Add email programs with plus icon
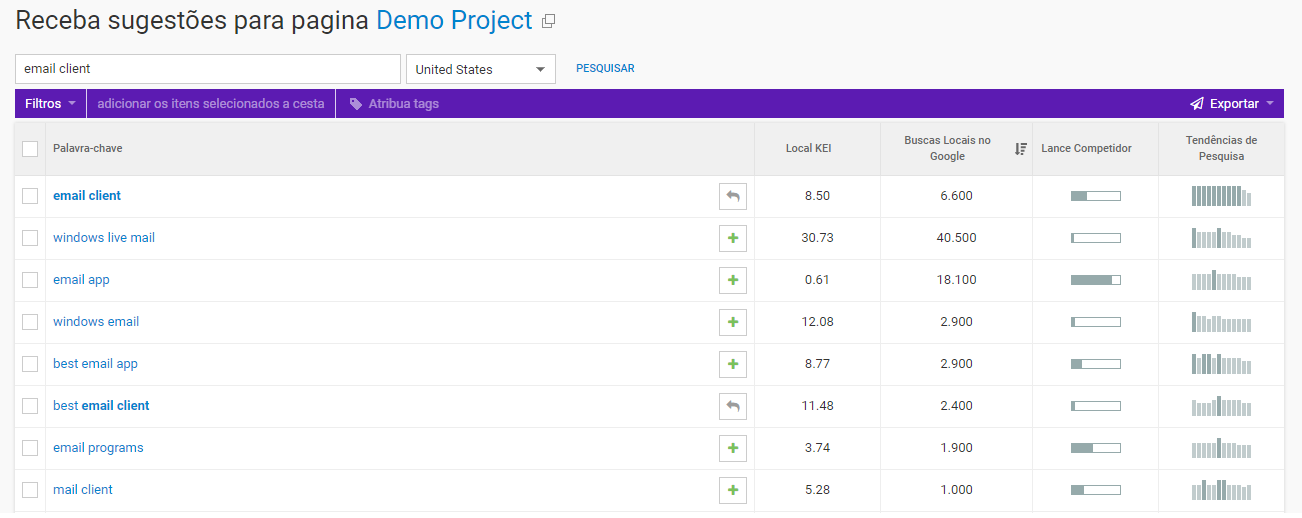The width and height of the screenshot is (1302, 518). click(733, 448)
